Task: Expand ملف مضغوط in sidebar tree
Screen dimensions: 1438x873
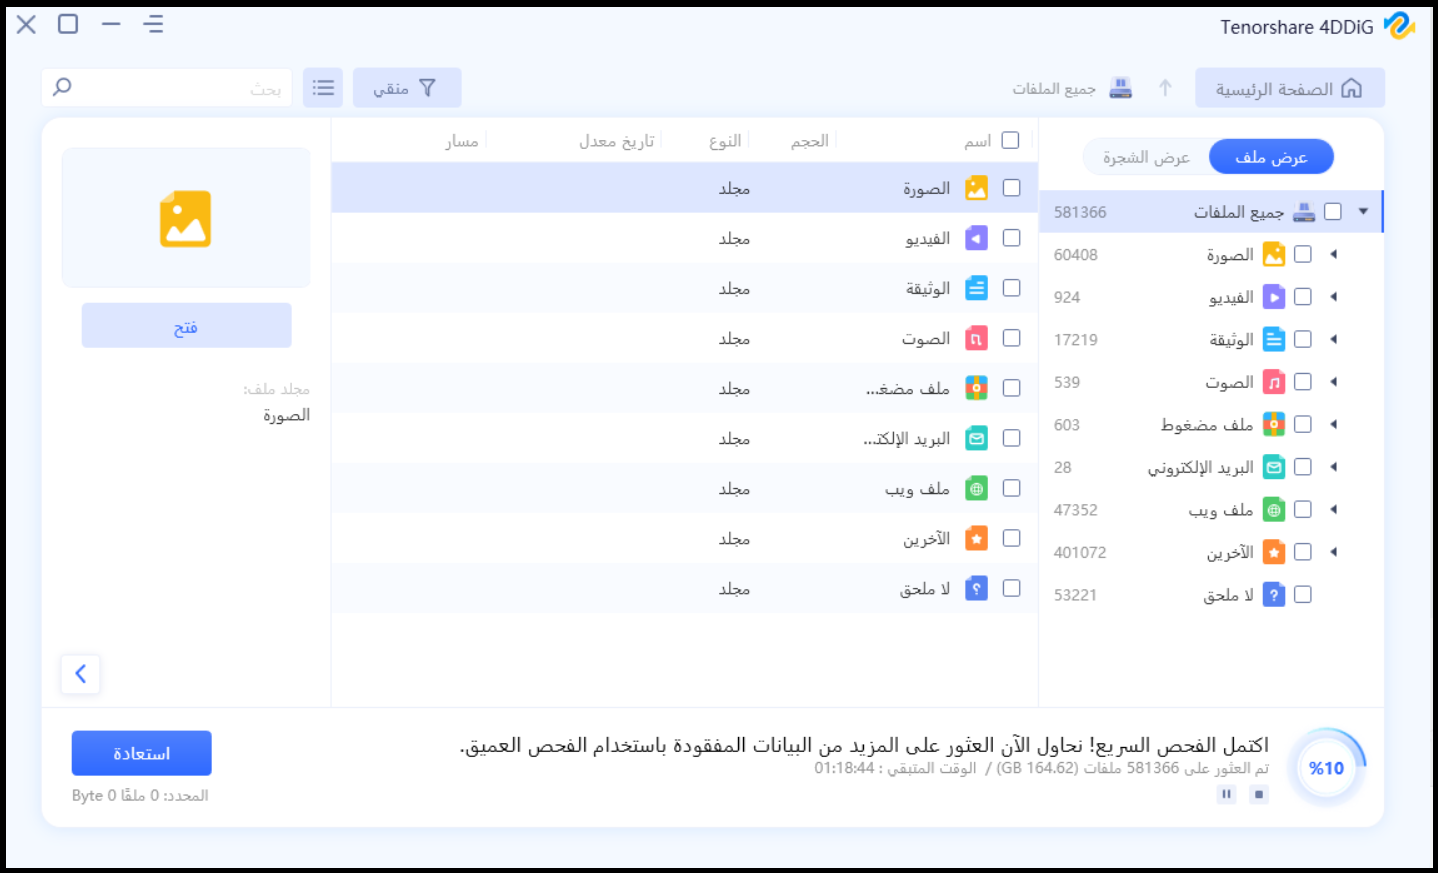Action: click(1334, 424)
